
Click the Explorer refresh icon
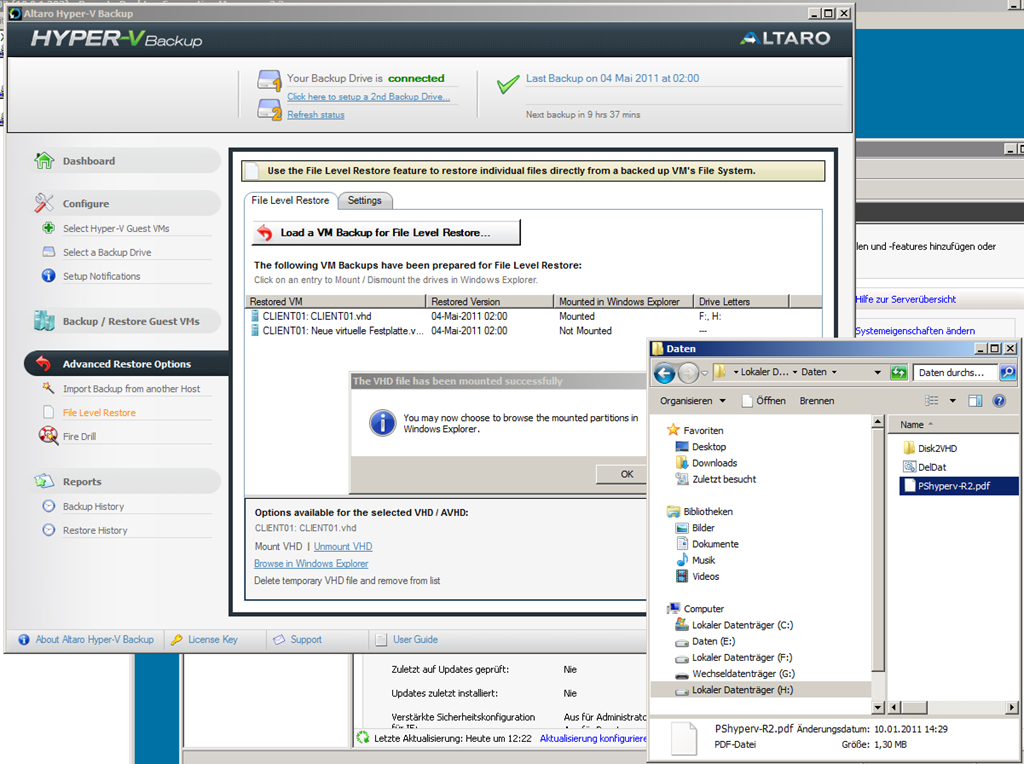899,373
